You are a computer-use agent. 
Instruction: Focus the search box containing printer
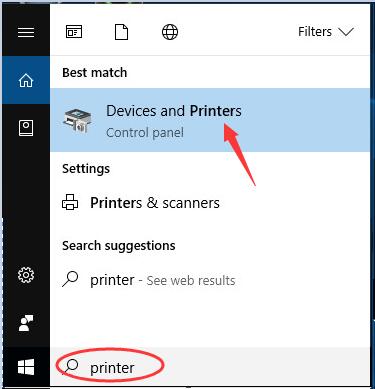[210, 367]
